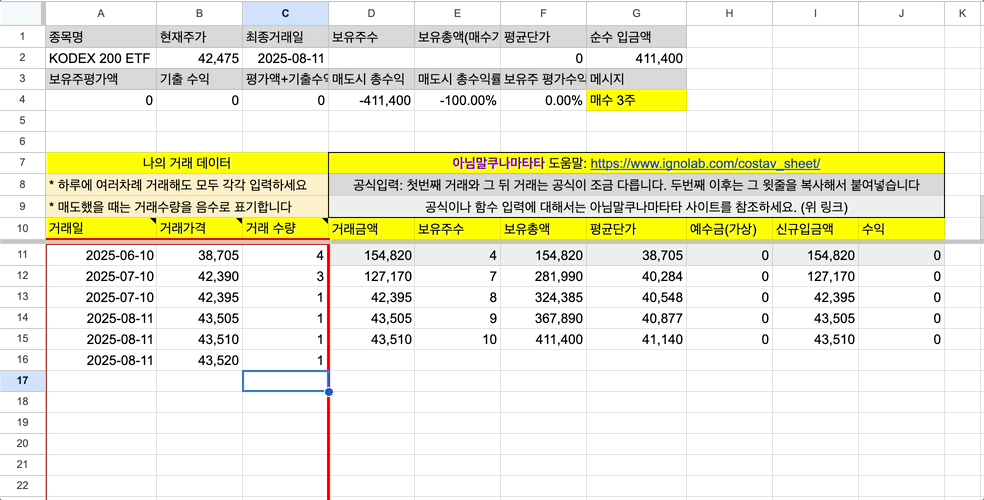Select the 거래금액 header cell
Image resolution: width=984 pixels, height=500 pixels.
[x=371, y=229]
